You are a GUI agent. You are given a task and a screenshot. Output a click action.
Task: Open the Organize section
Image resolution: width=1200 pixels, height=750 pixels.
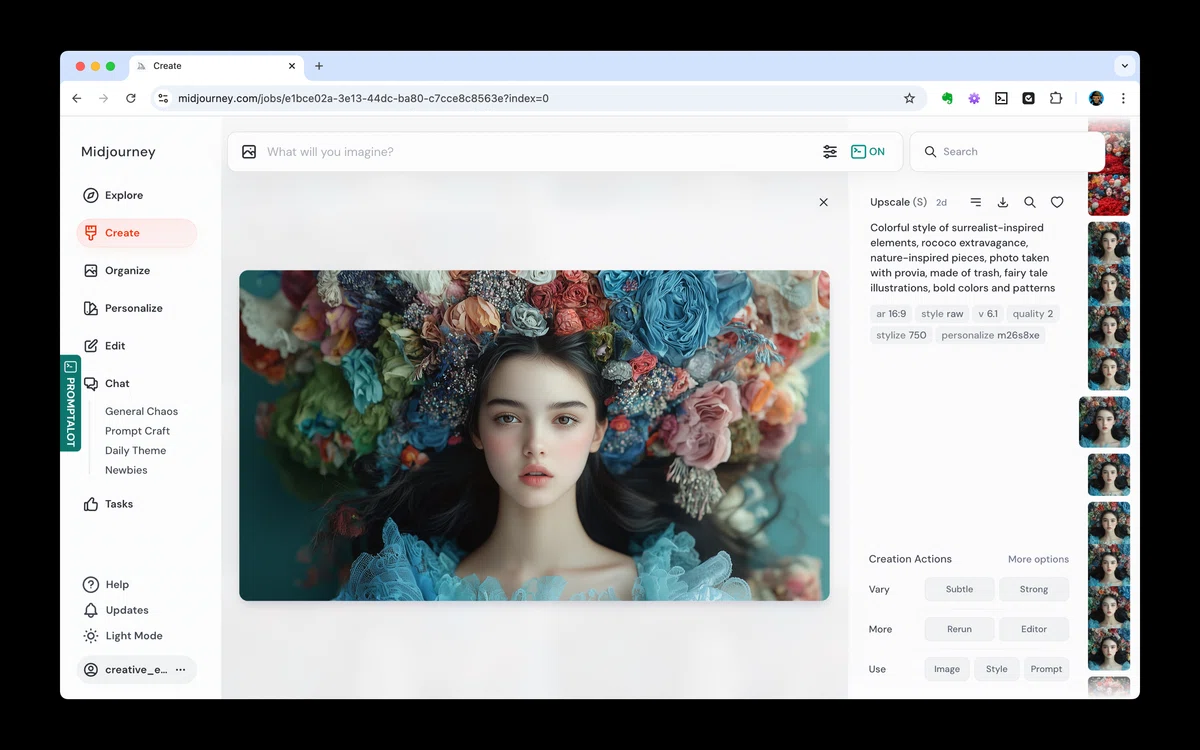117,270
